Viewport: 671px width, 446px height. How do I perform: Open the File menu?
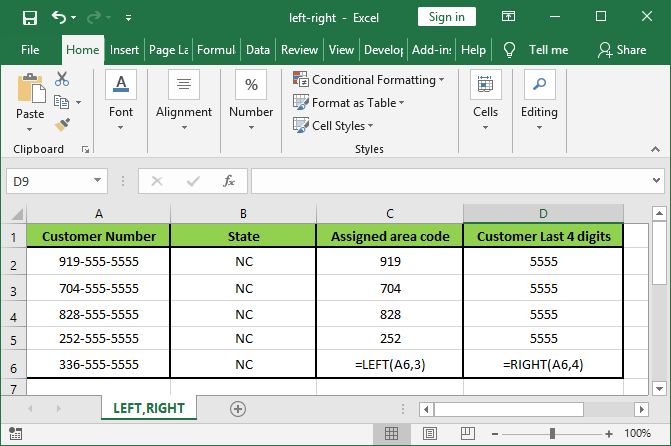pos(30,50)
